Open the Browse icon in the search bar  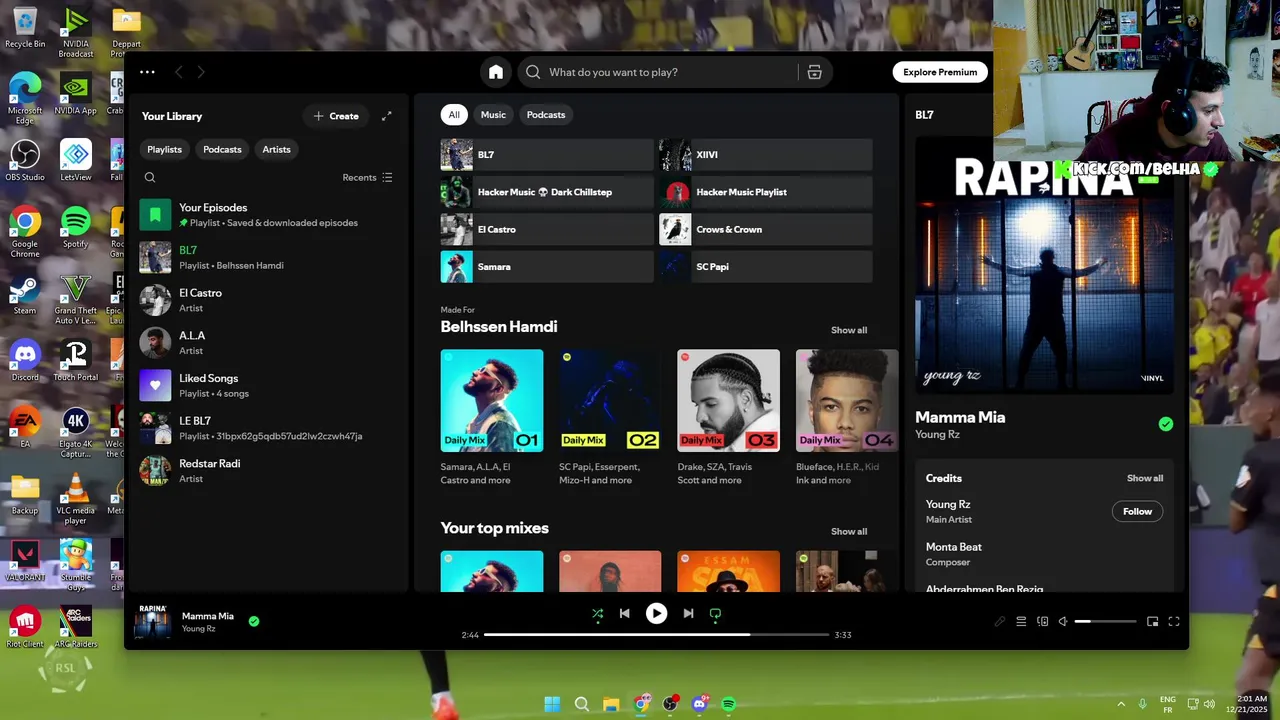click(x=815, y=72)
